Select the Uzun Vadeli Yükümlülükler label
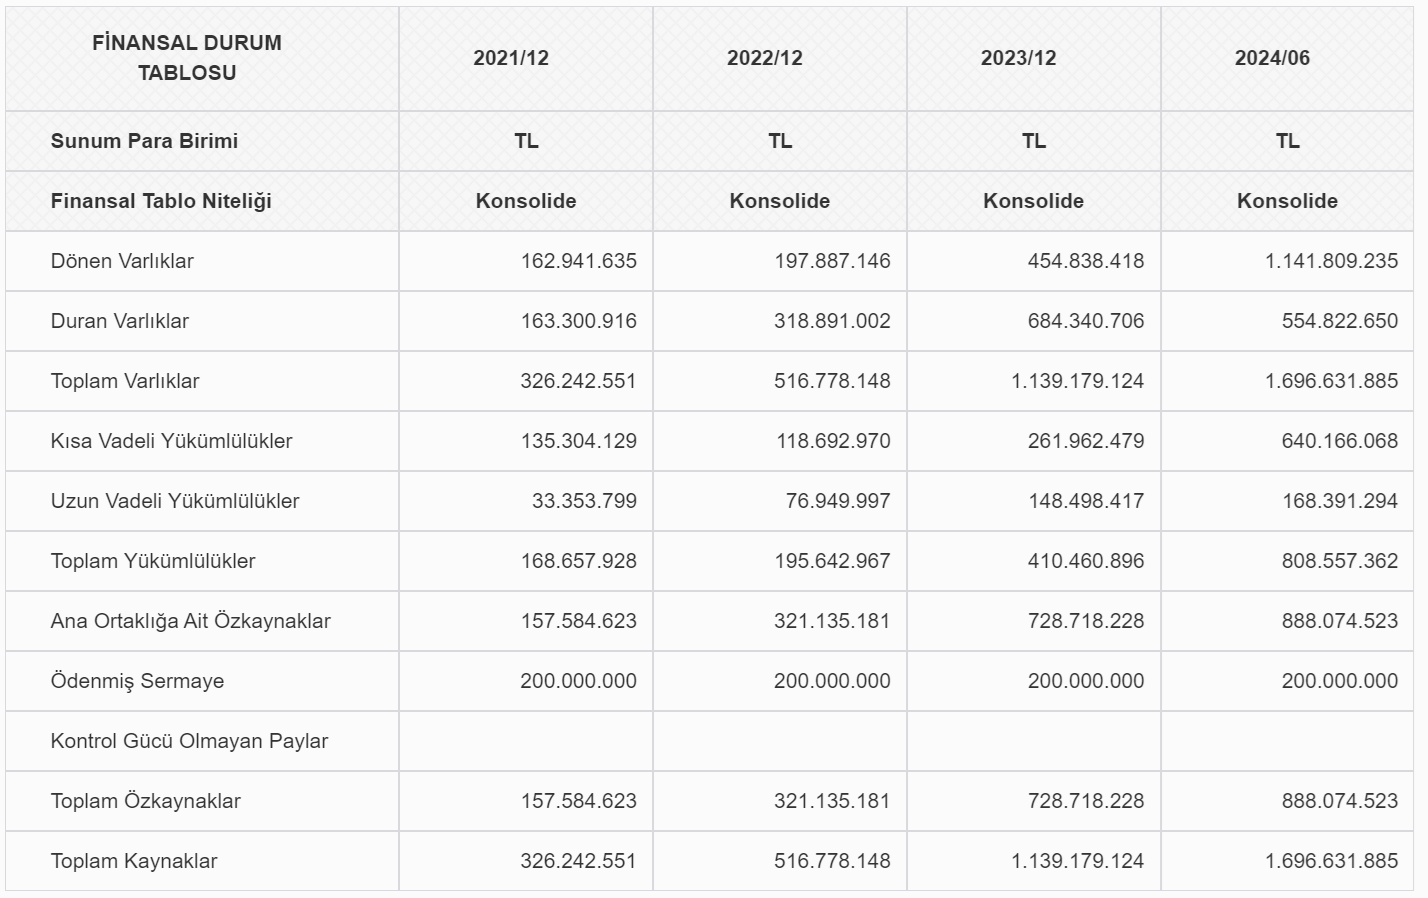Viewport: 1428px width, 898px height. tap(175, 501)
